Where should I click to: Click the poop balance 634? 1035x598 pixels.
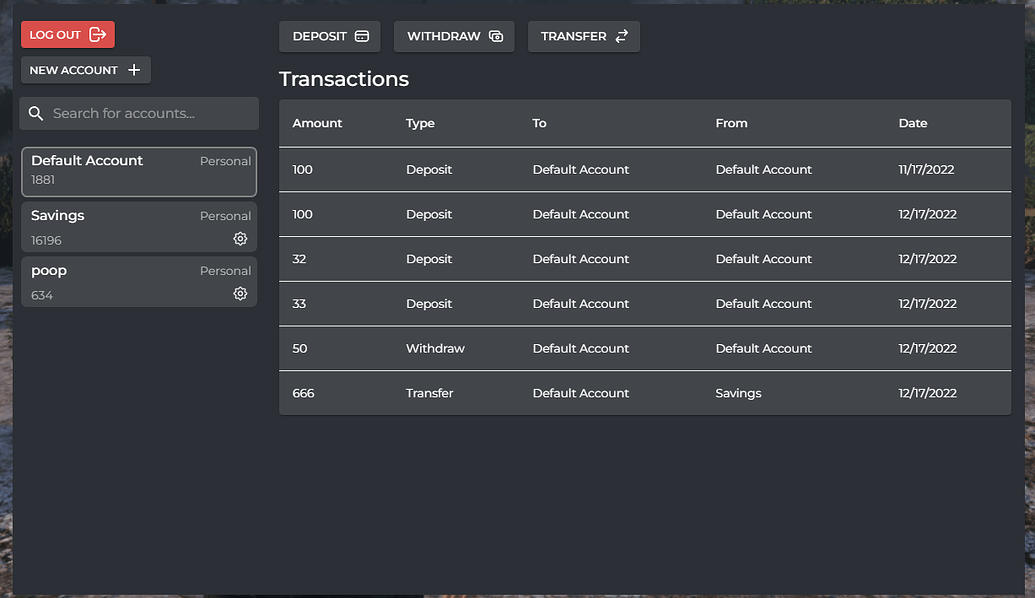point(42,296)
